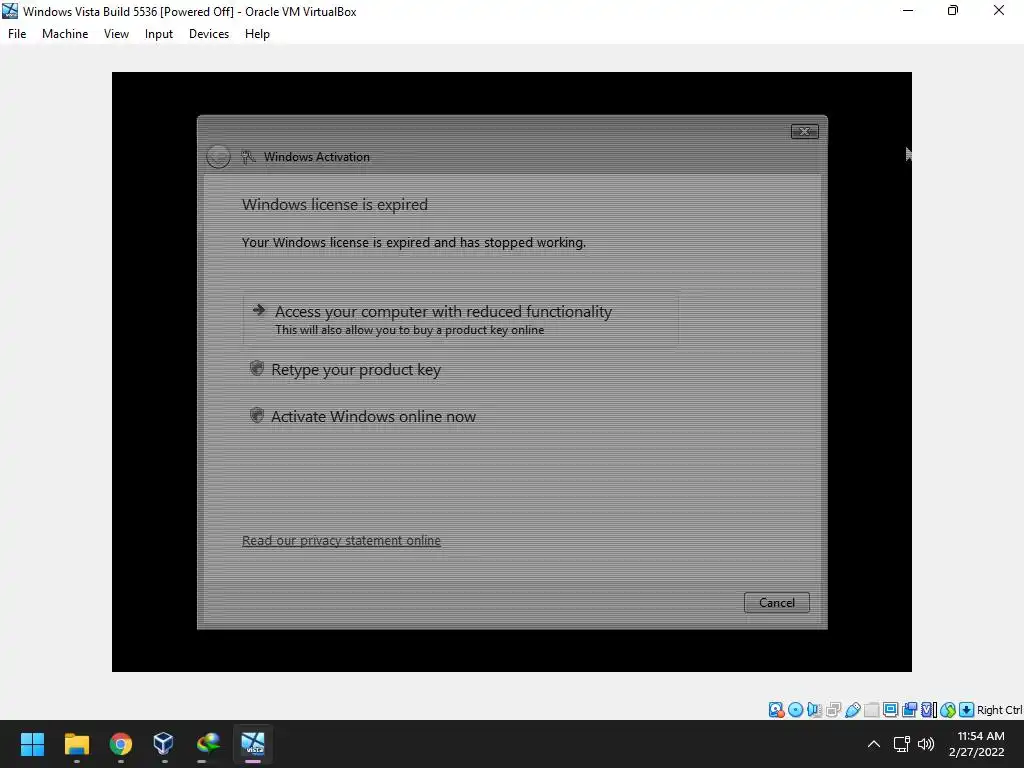Open the Windows Start menu
1024x768 pixels.
tap(32, 744)
